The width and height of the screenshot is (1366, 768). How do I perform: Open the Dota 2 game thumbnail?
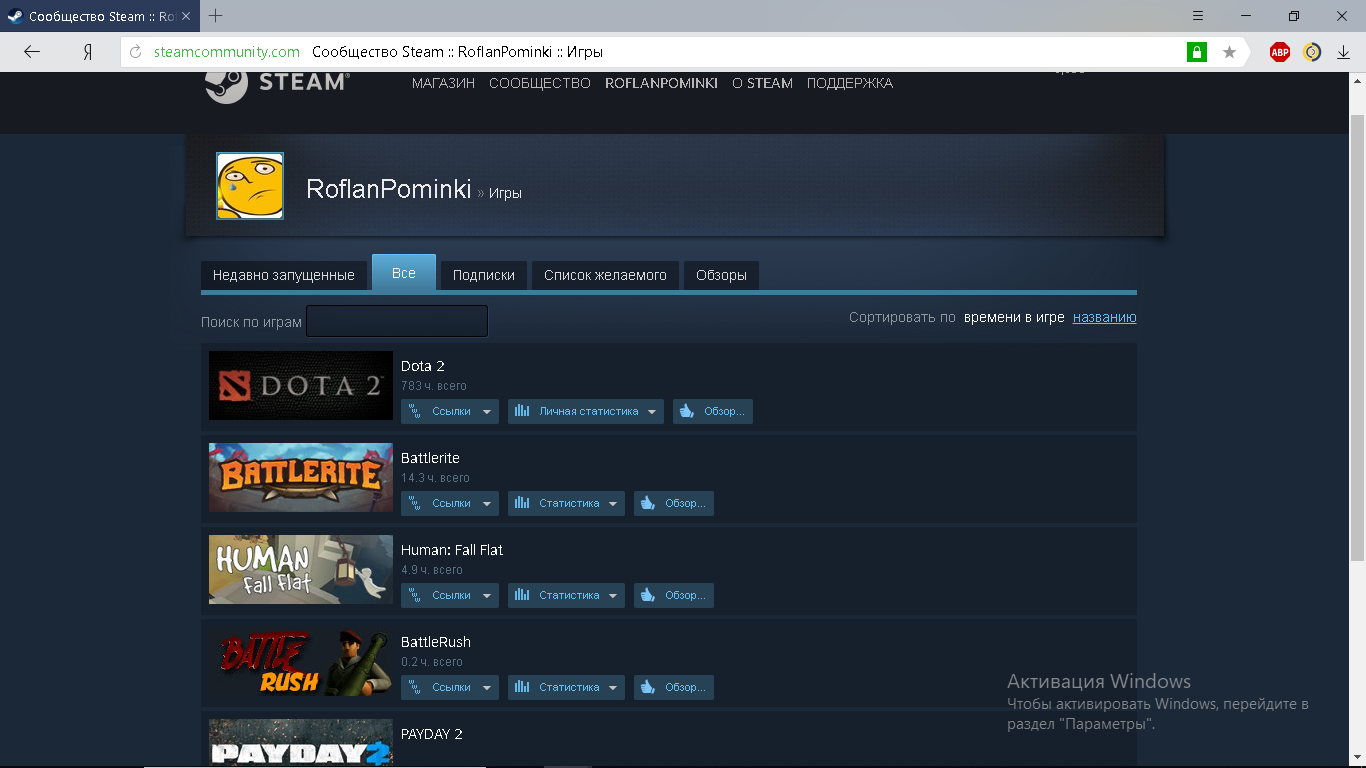coord(301,385)
